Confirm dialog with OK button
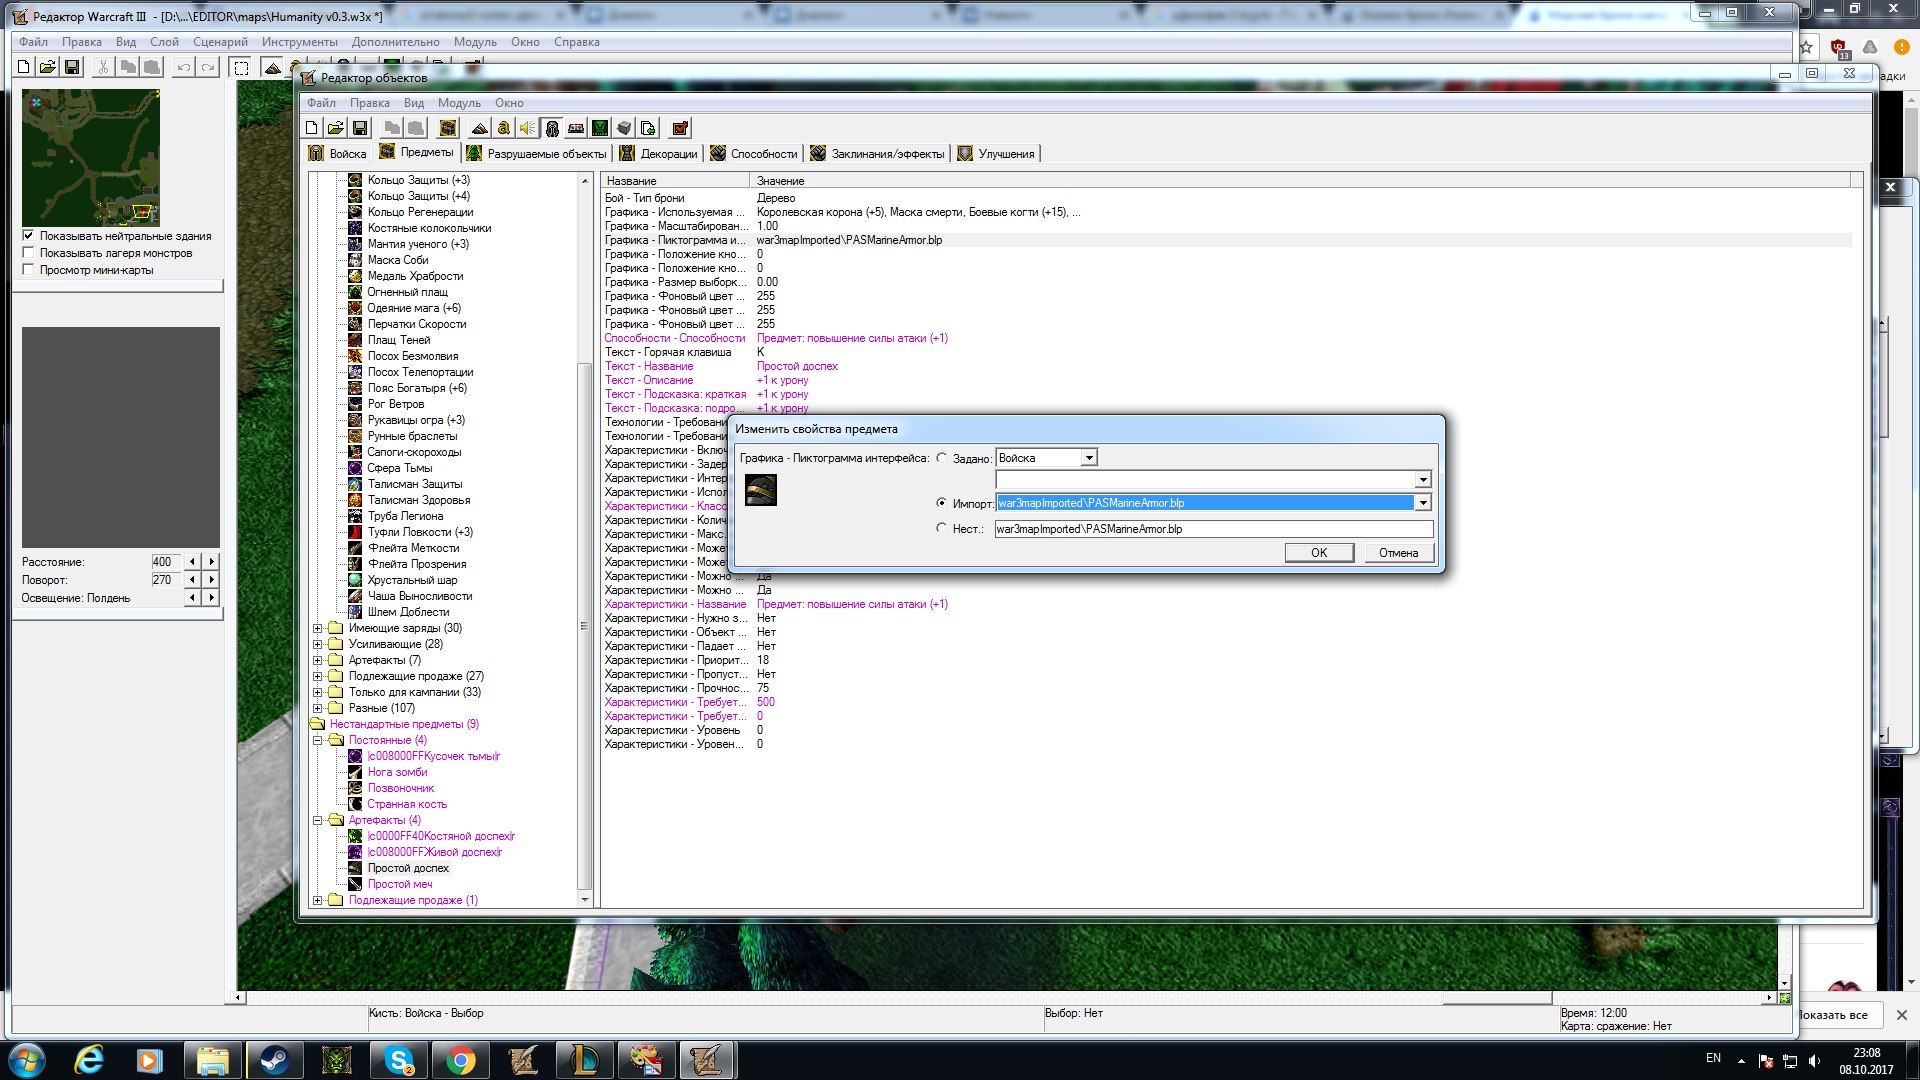The width and height of the screenshot is (1920, 1080). point(1319,552)
